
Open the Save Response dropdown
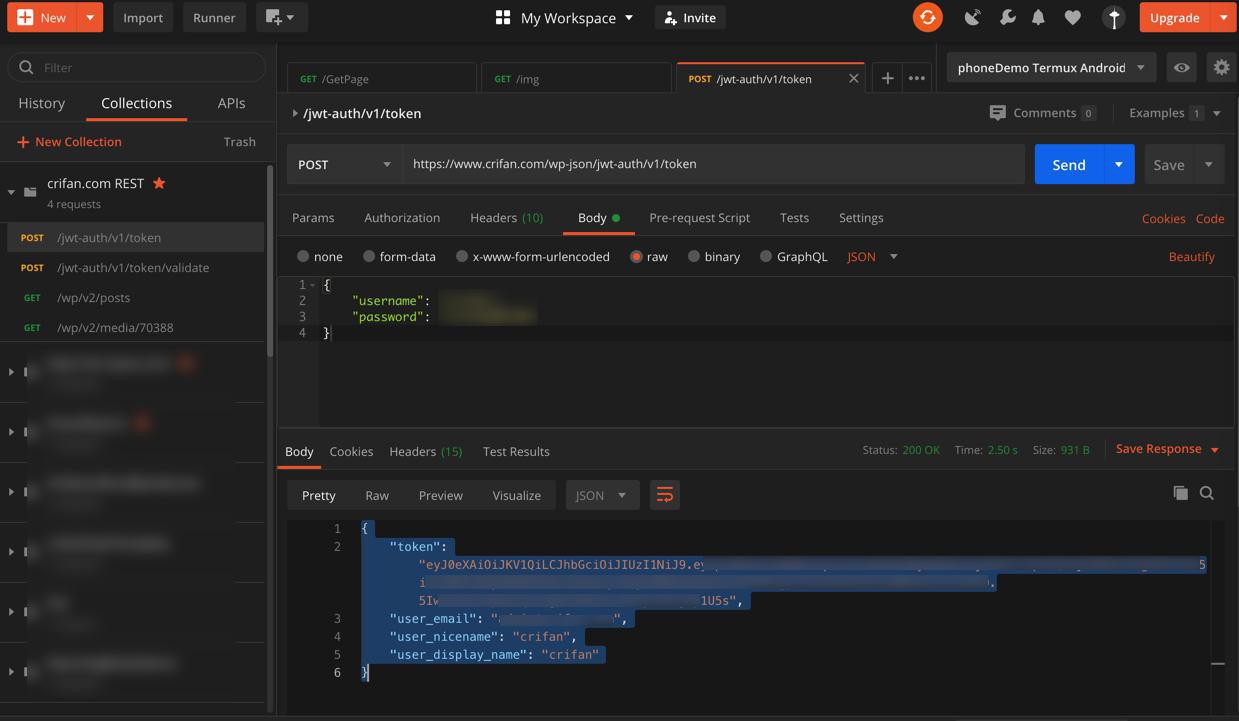pos(1167,449)
